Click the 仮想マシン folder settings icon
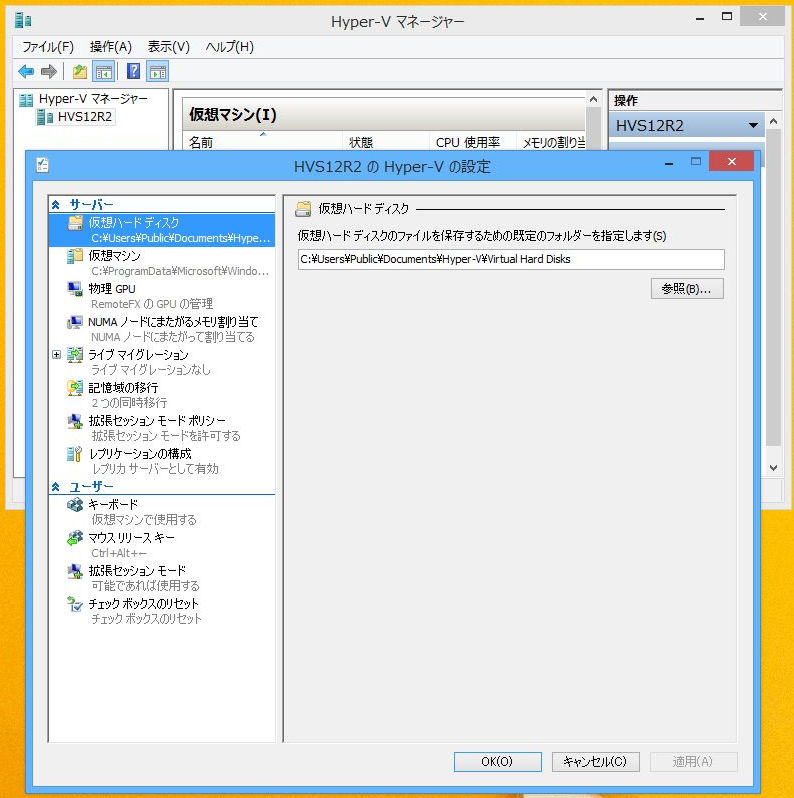 75,256
